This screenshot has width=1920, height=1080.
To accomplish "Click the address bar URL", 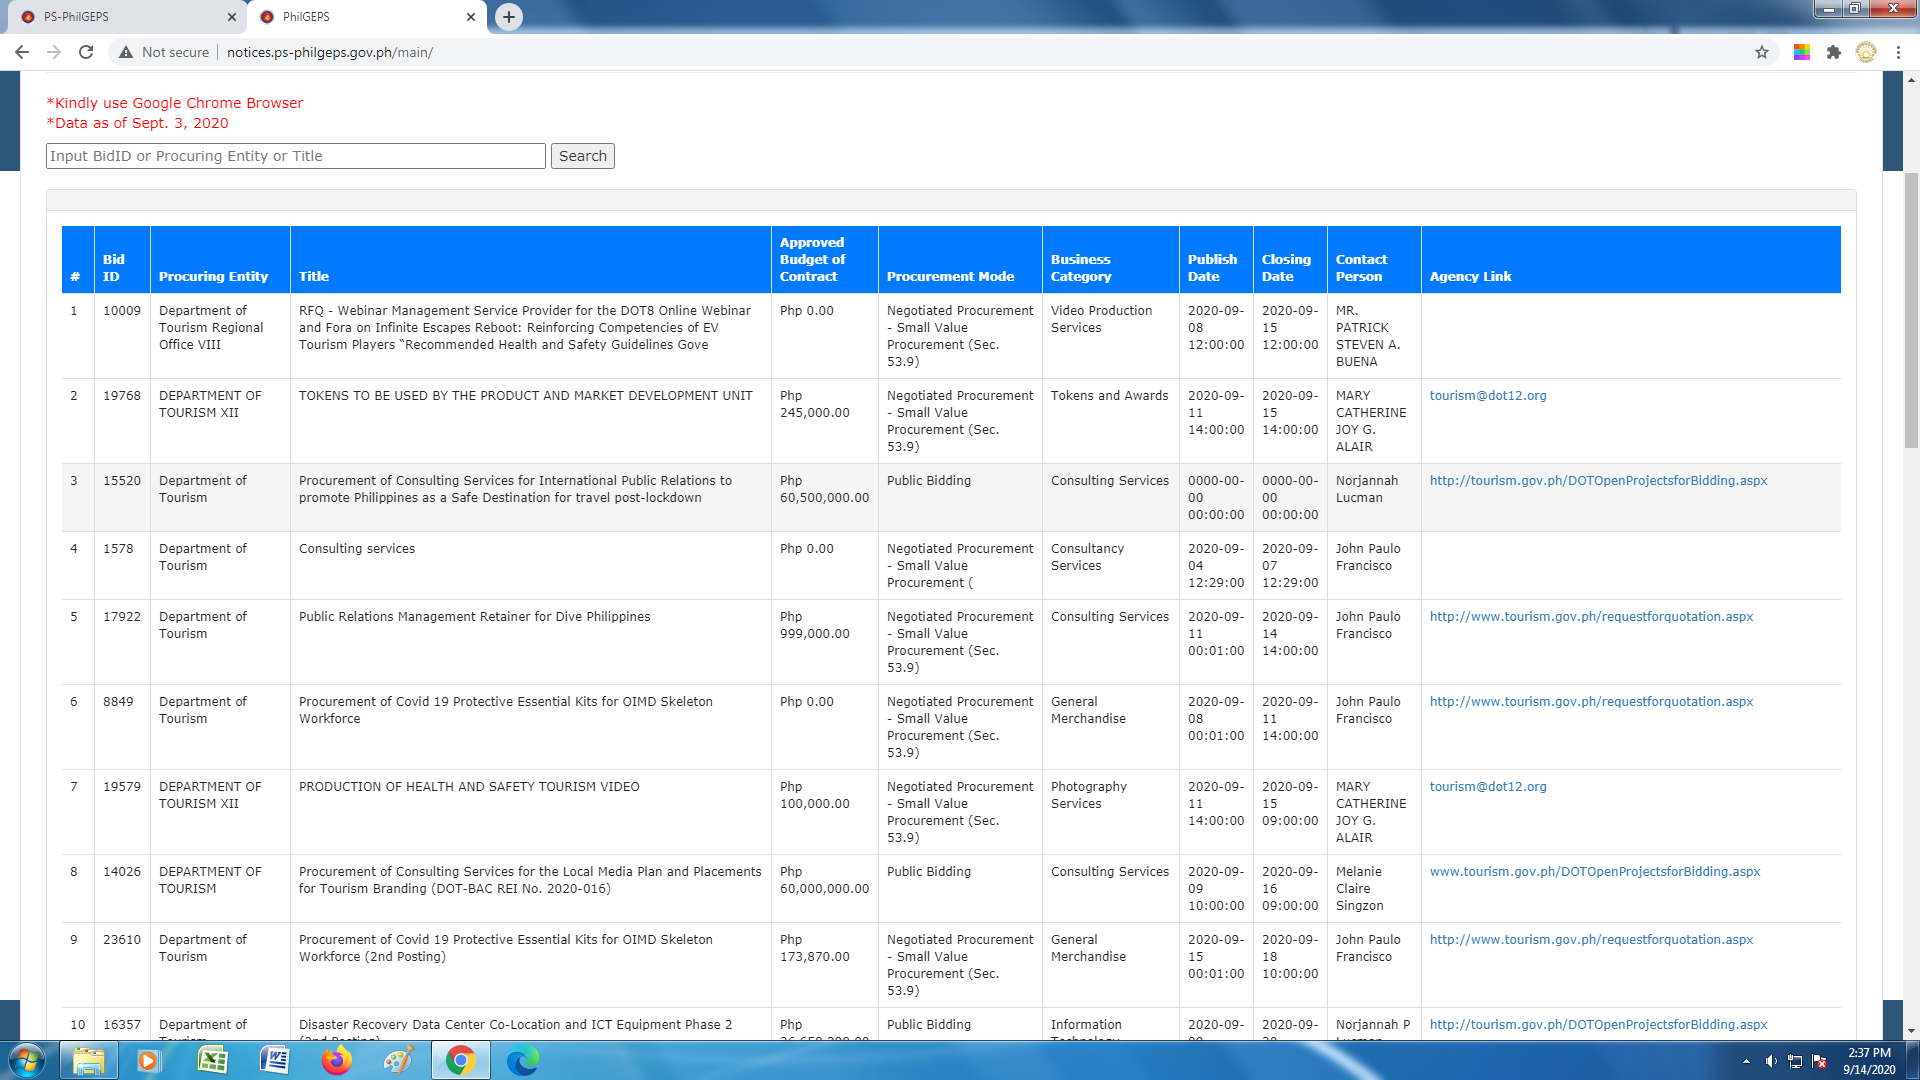I will click(330, 52).
